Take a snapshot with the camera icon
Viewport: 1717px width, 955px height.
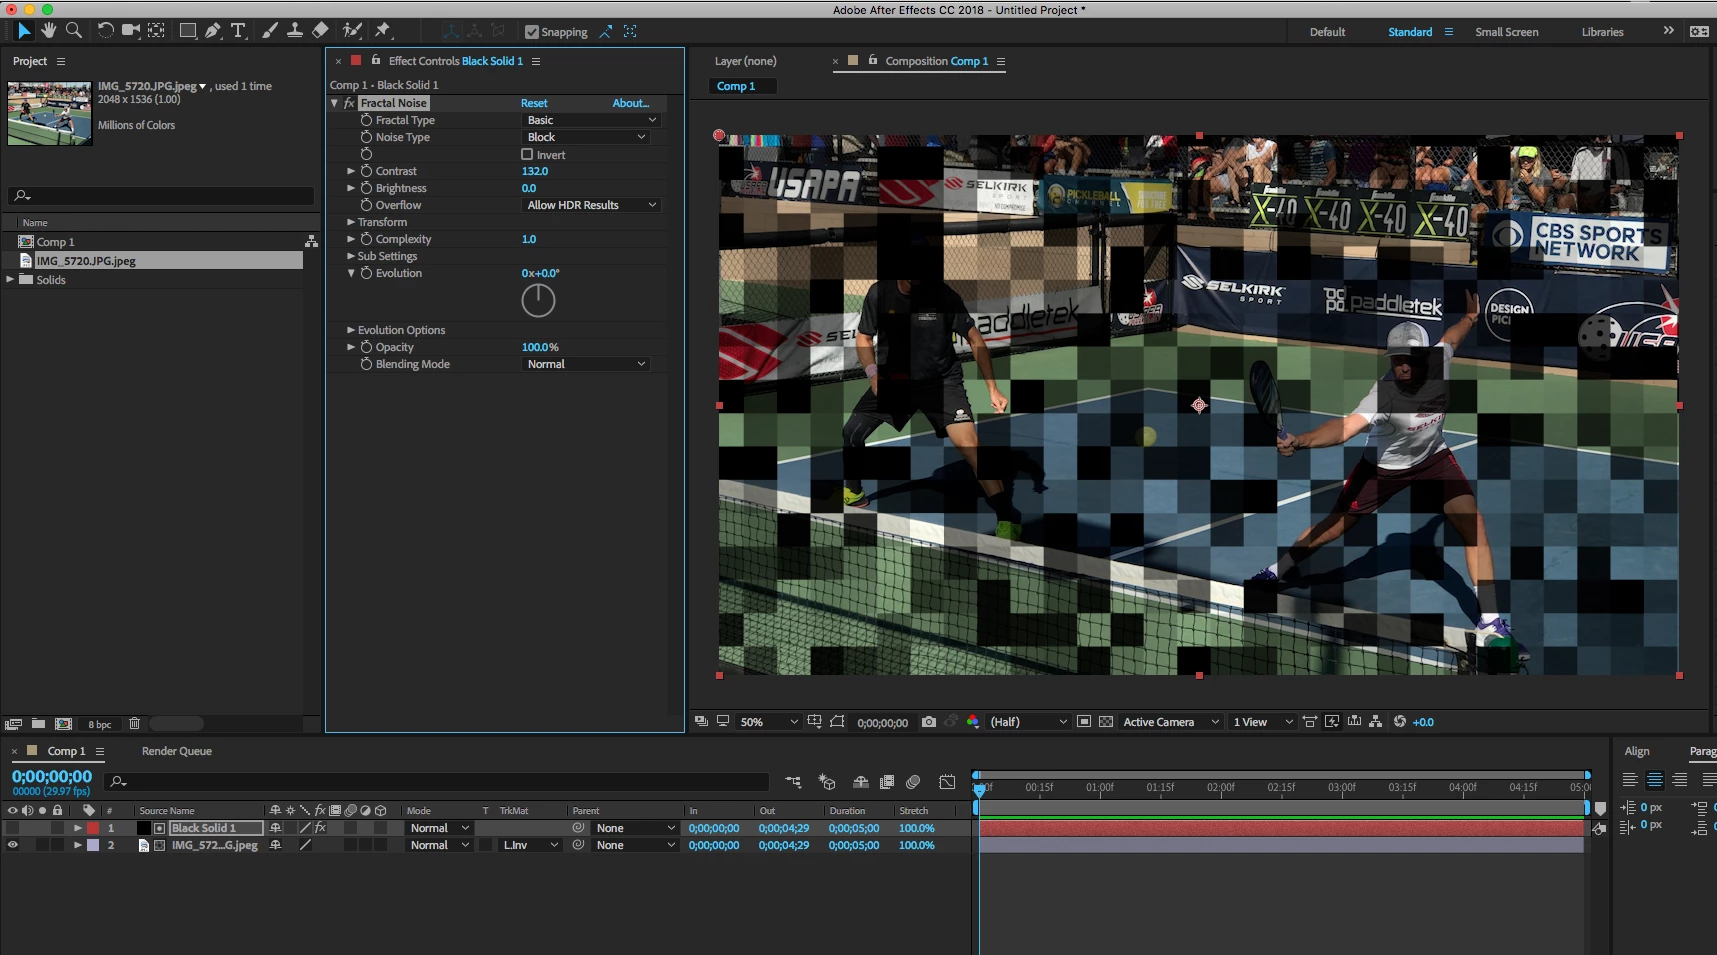pyautogui.click(x=929, y=722)
